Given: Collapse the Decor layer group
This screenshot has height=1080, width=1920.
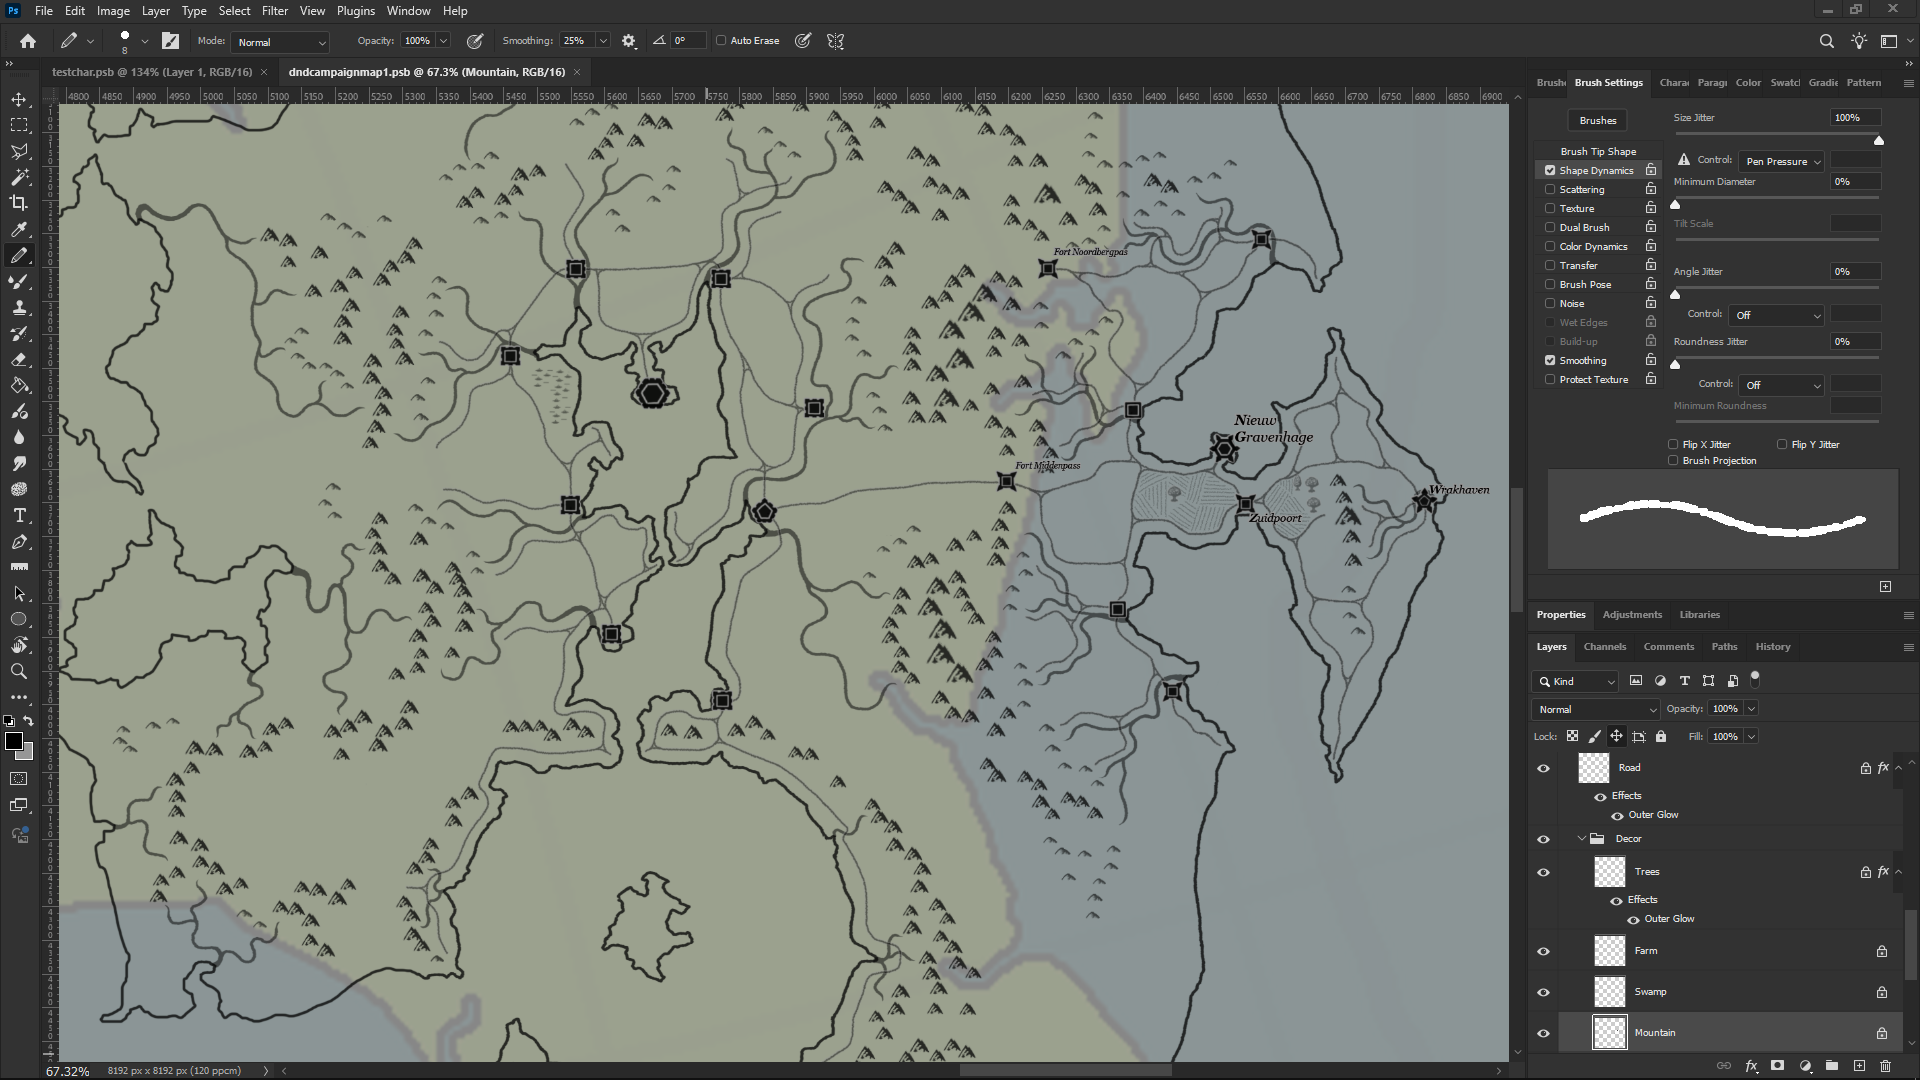Looking at the screenshot, I should click(x=1581, y=839).
